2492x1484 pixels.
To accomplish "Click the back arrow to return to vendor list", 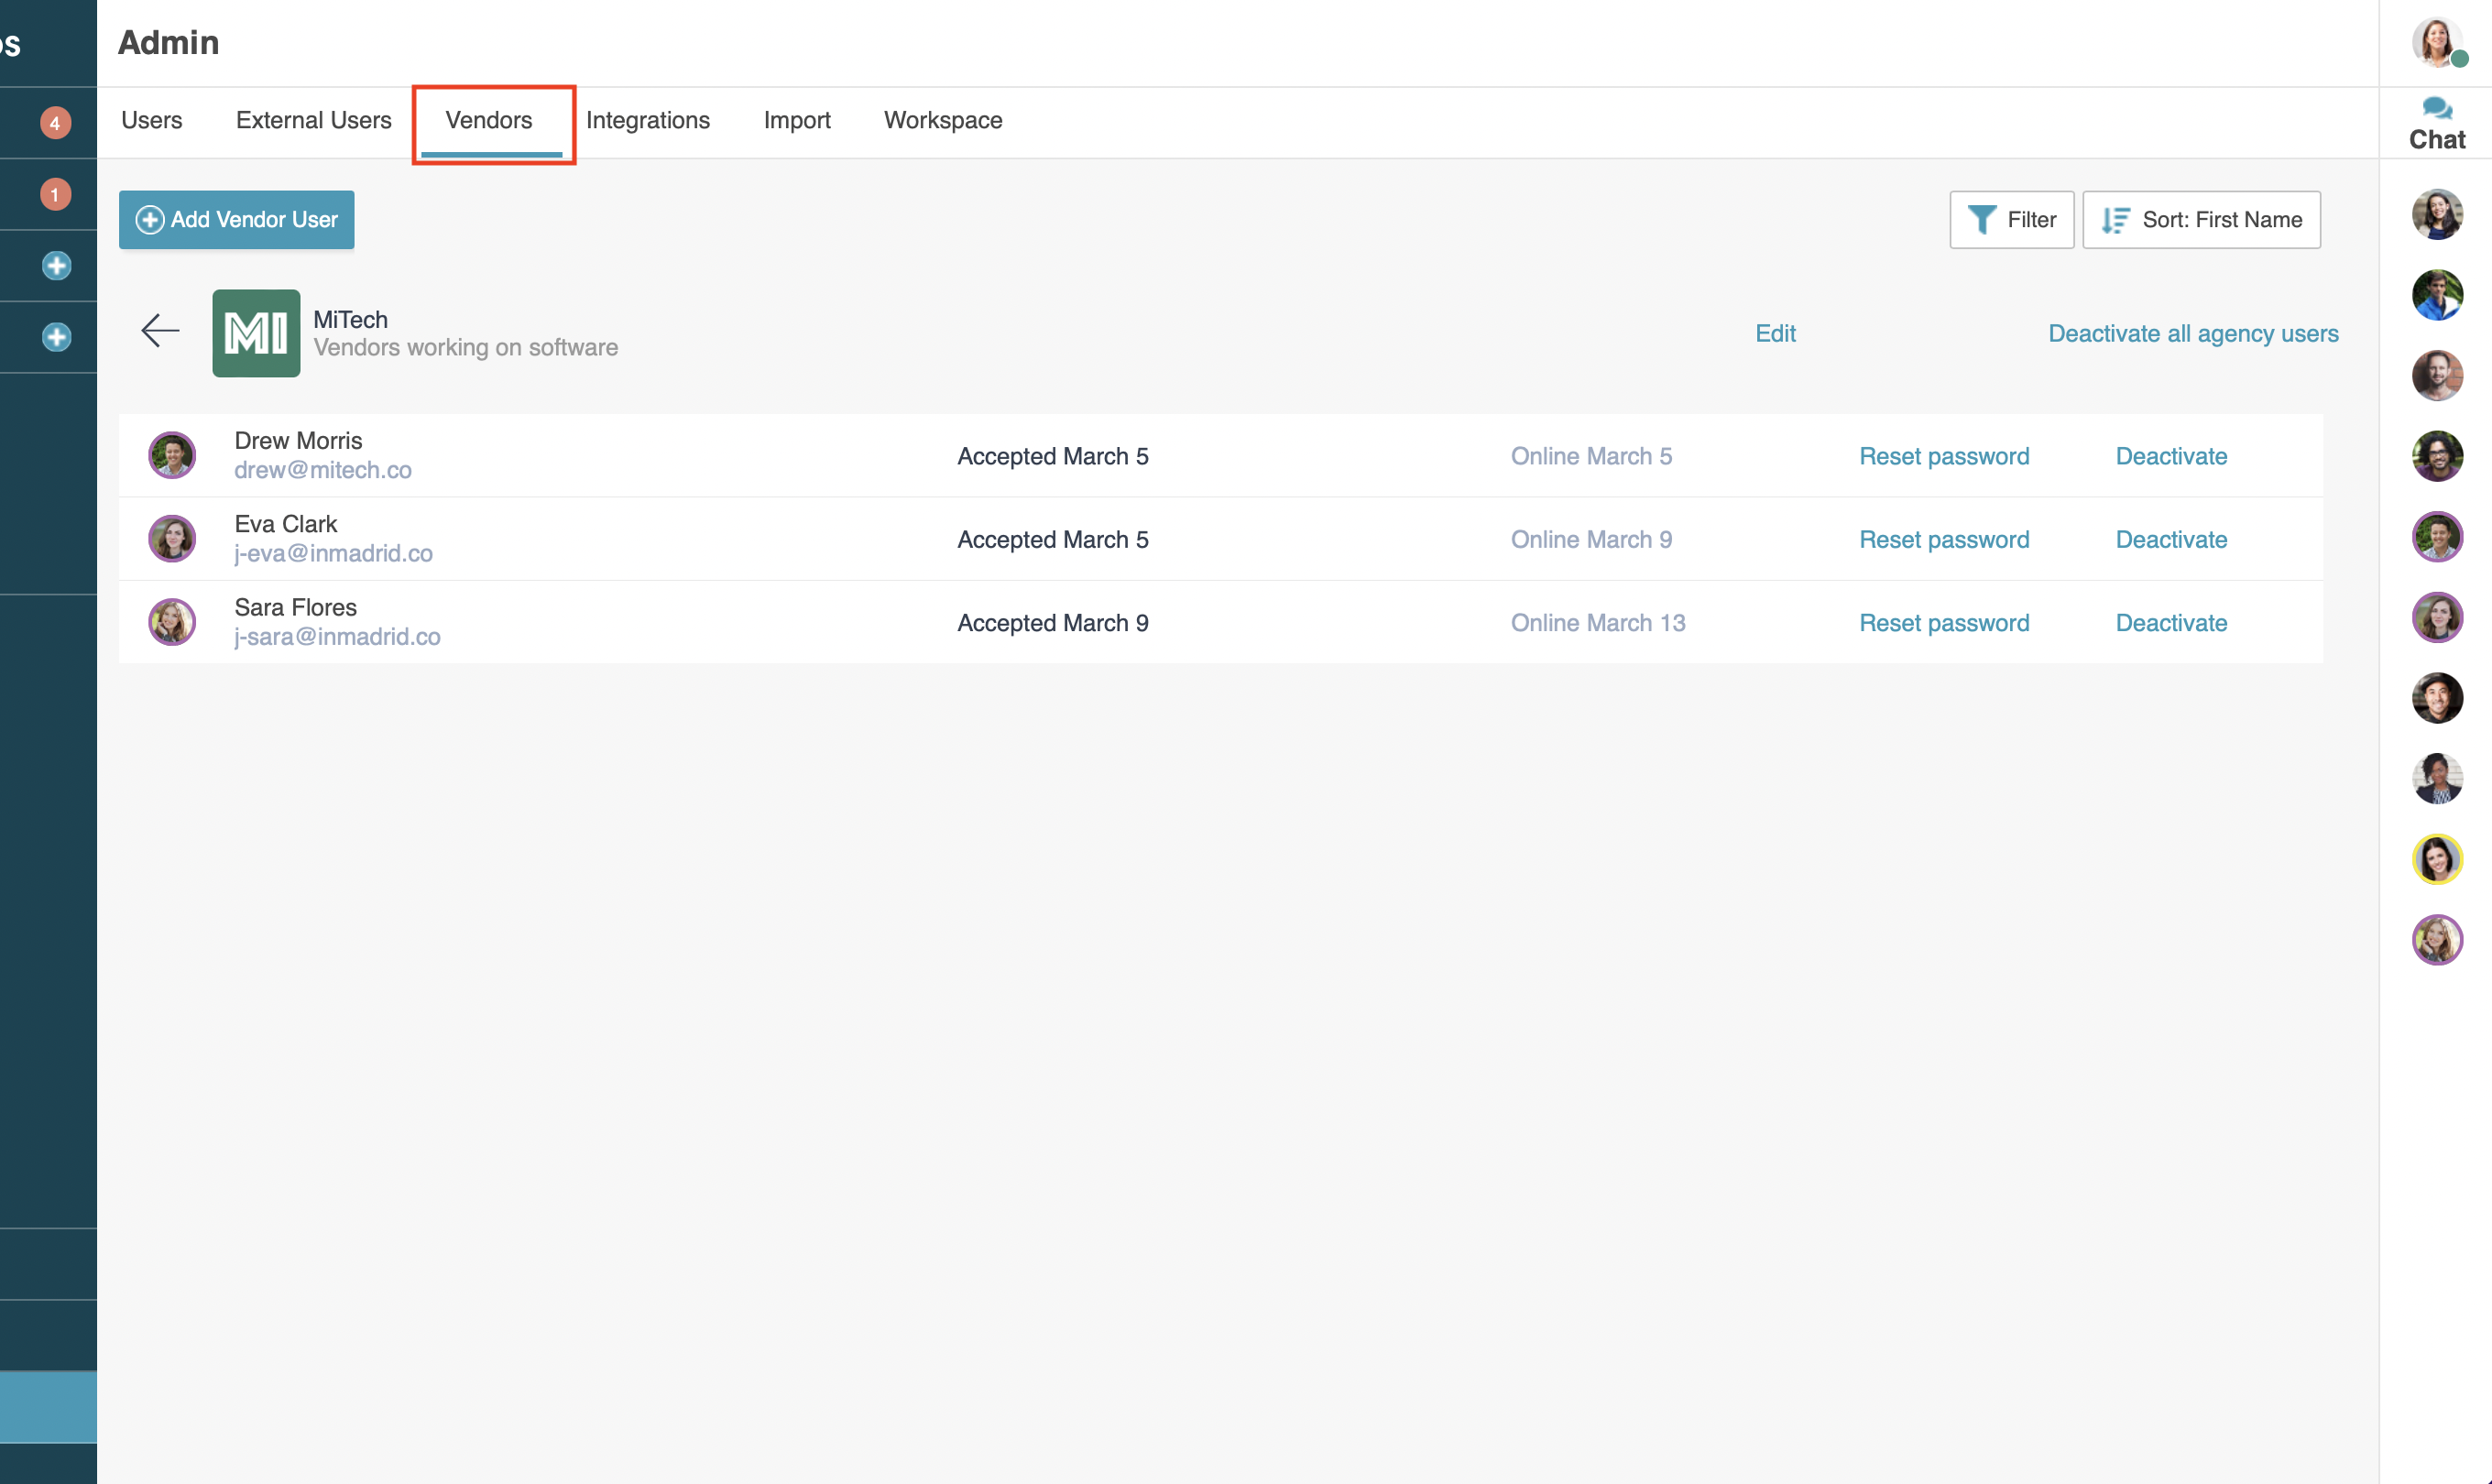I will (x=160, y=331).
